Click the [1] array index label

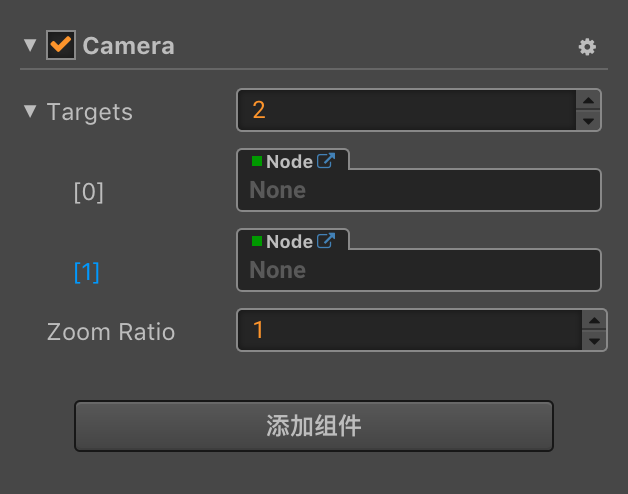point(87,272)
